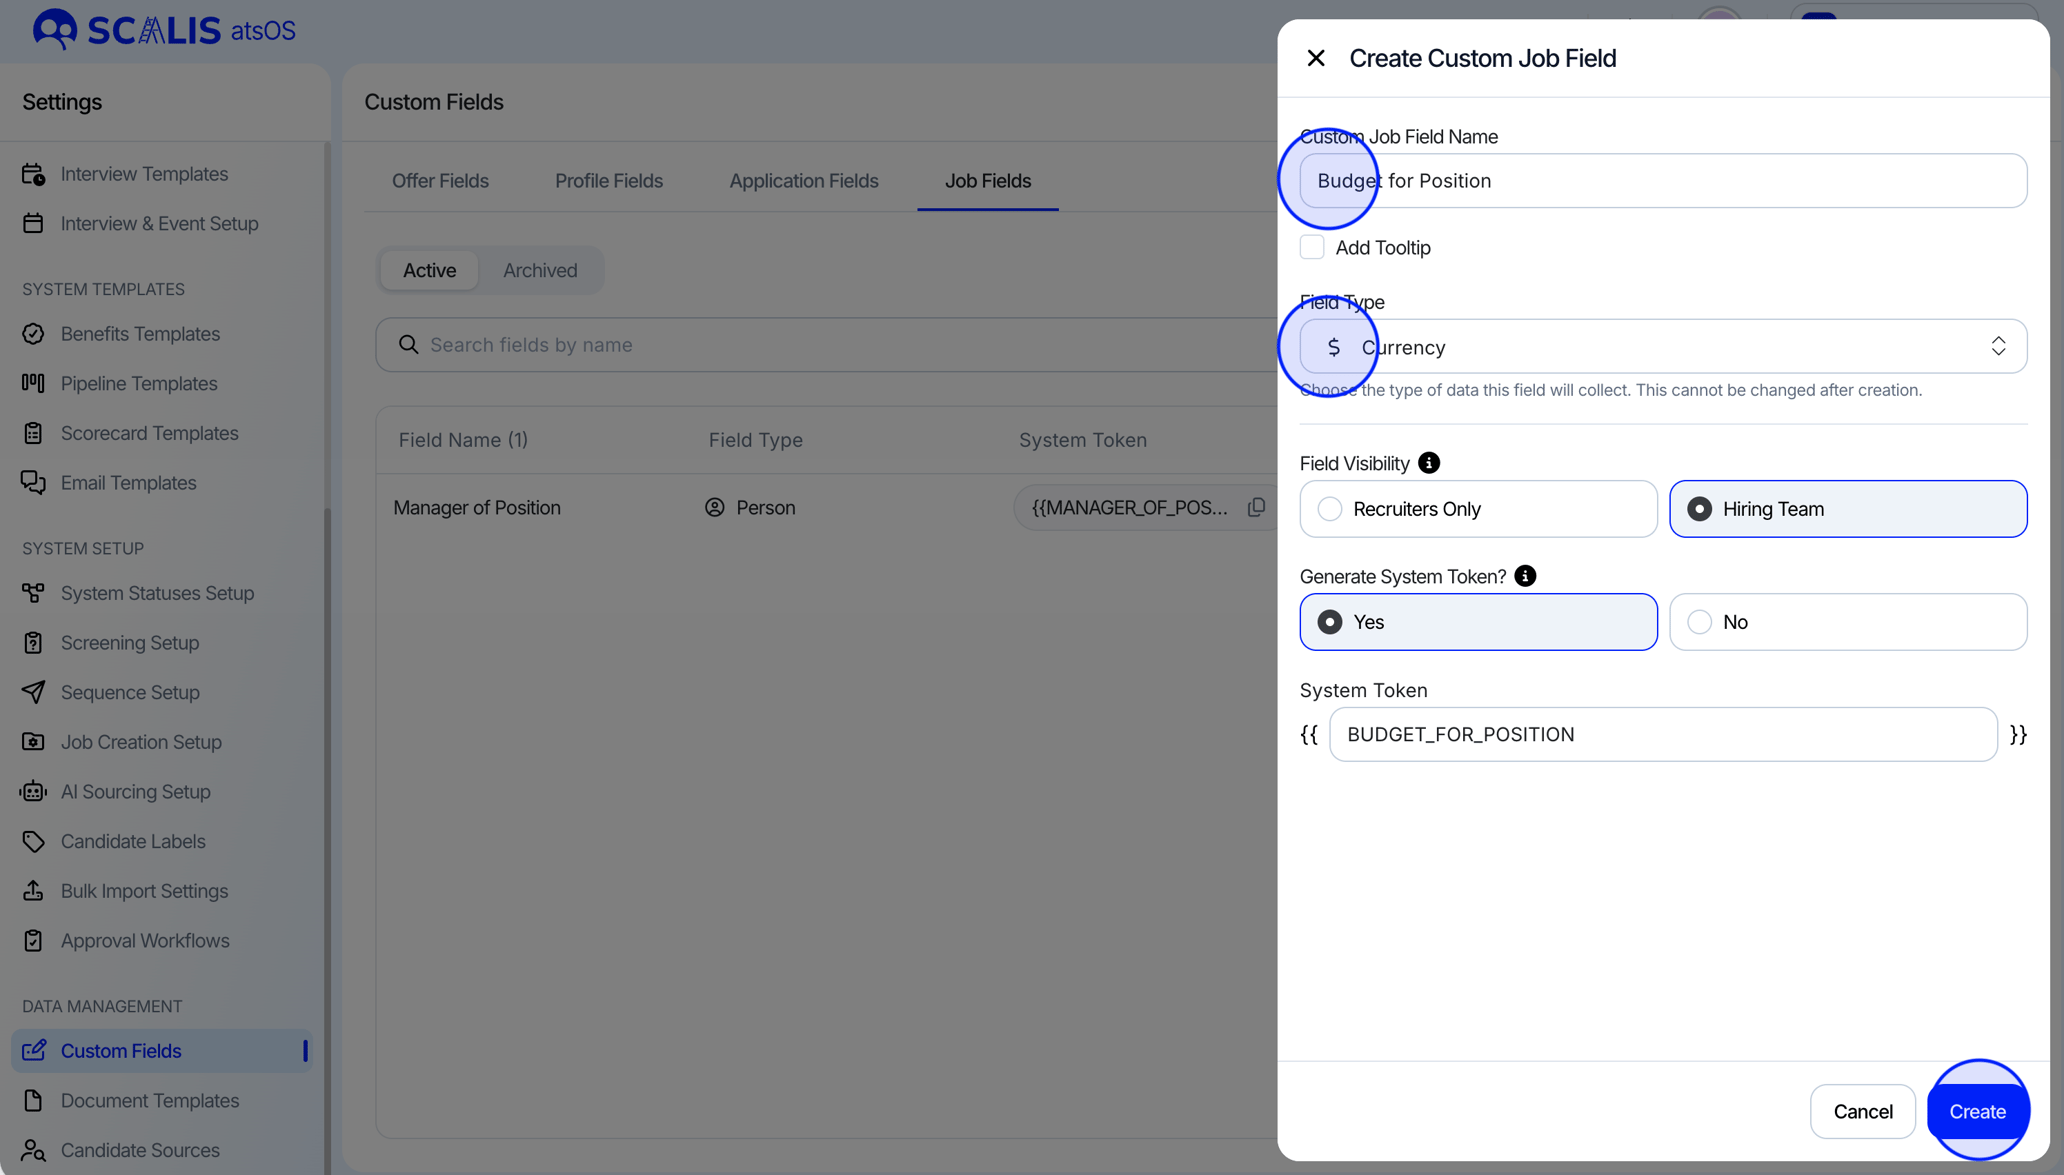Switch to the Offer Fields tab
This screenshot has width=2064, height=1175.
click(x=440, y=181)
